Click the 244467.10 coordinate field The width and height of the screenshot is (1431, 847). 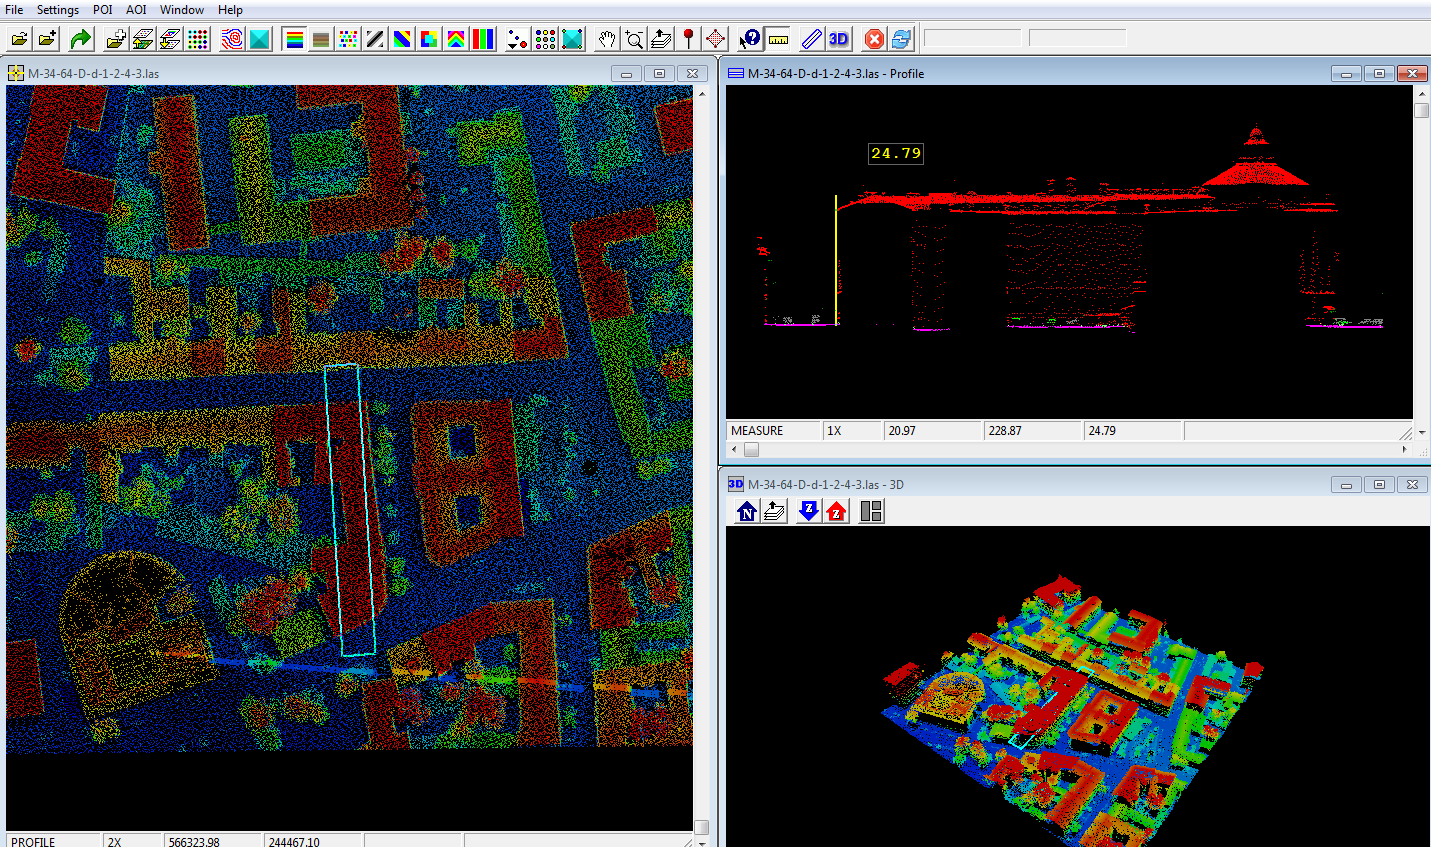tap(313, 842)
